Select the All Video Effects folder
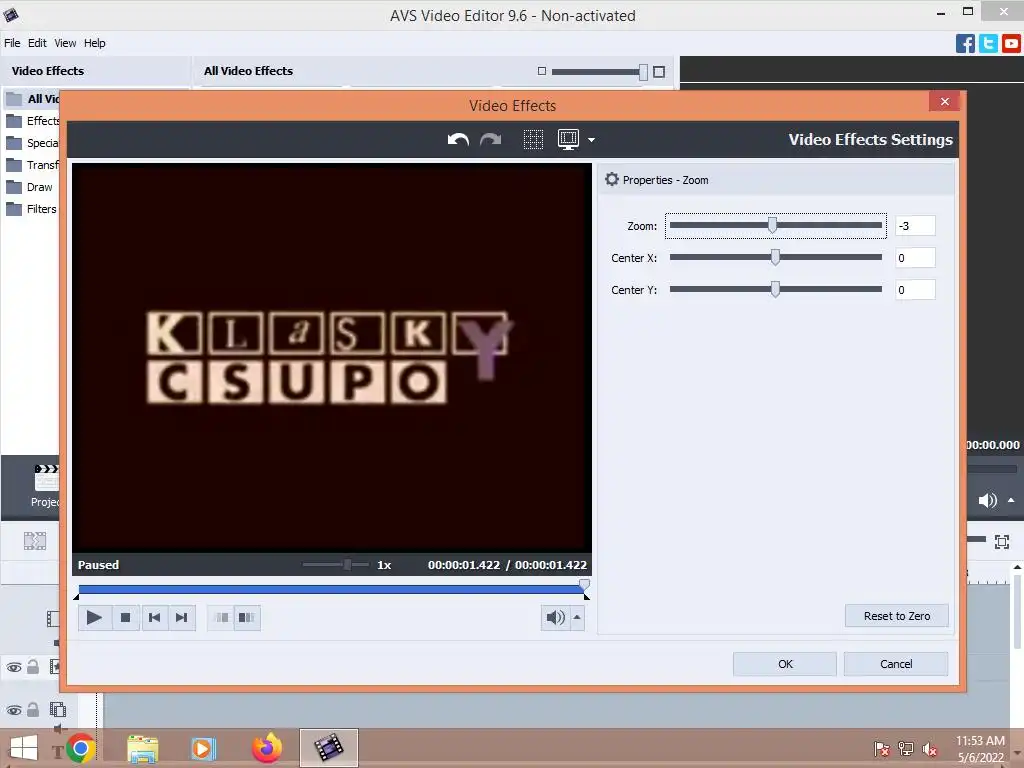The height and width of the screenshot is (768, 1024). [x=33, y=99]
